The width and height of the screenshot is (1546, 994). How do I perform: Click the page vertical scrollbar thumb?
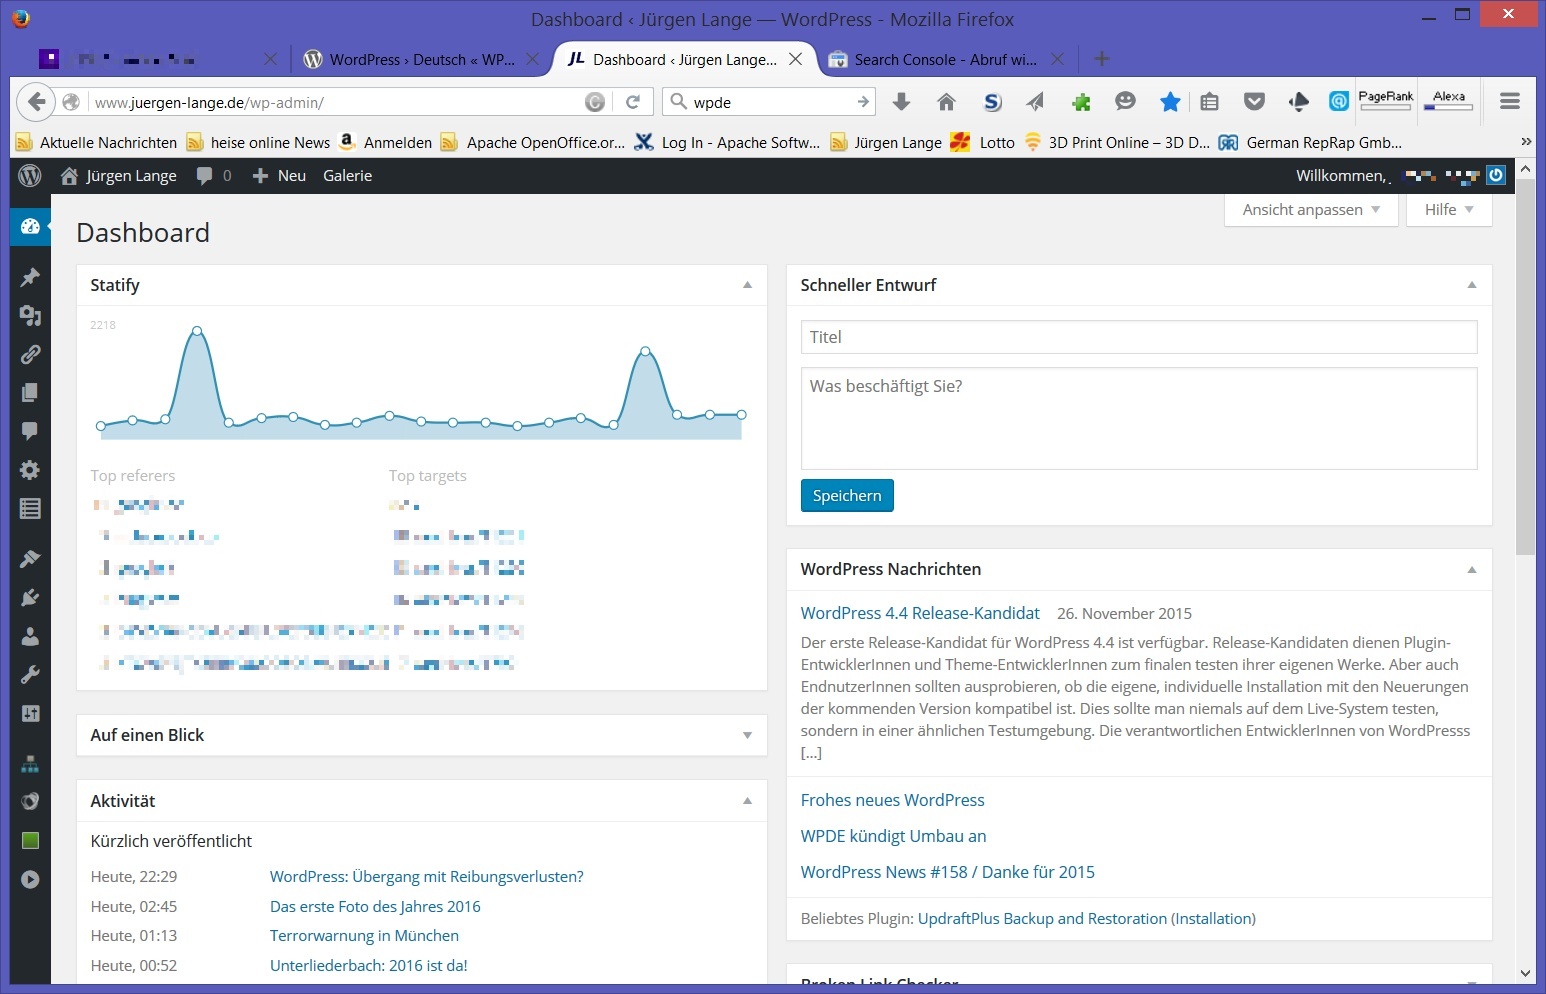(1525, 368)
